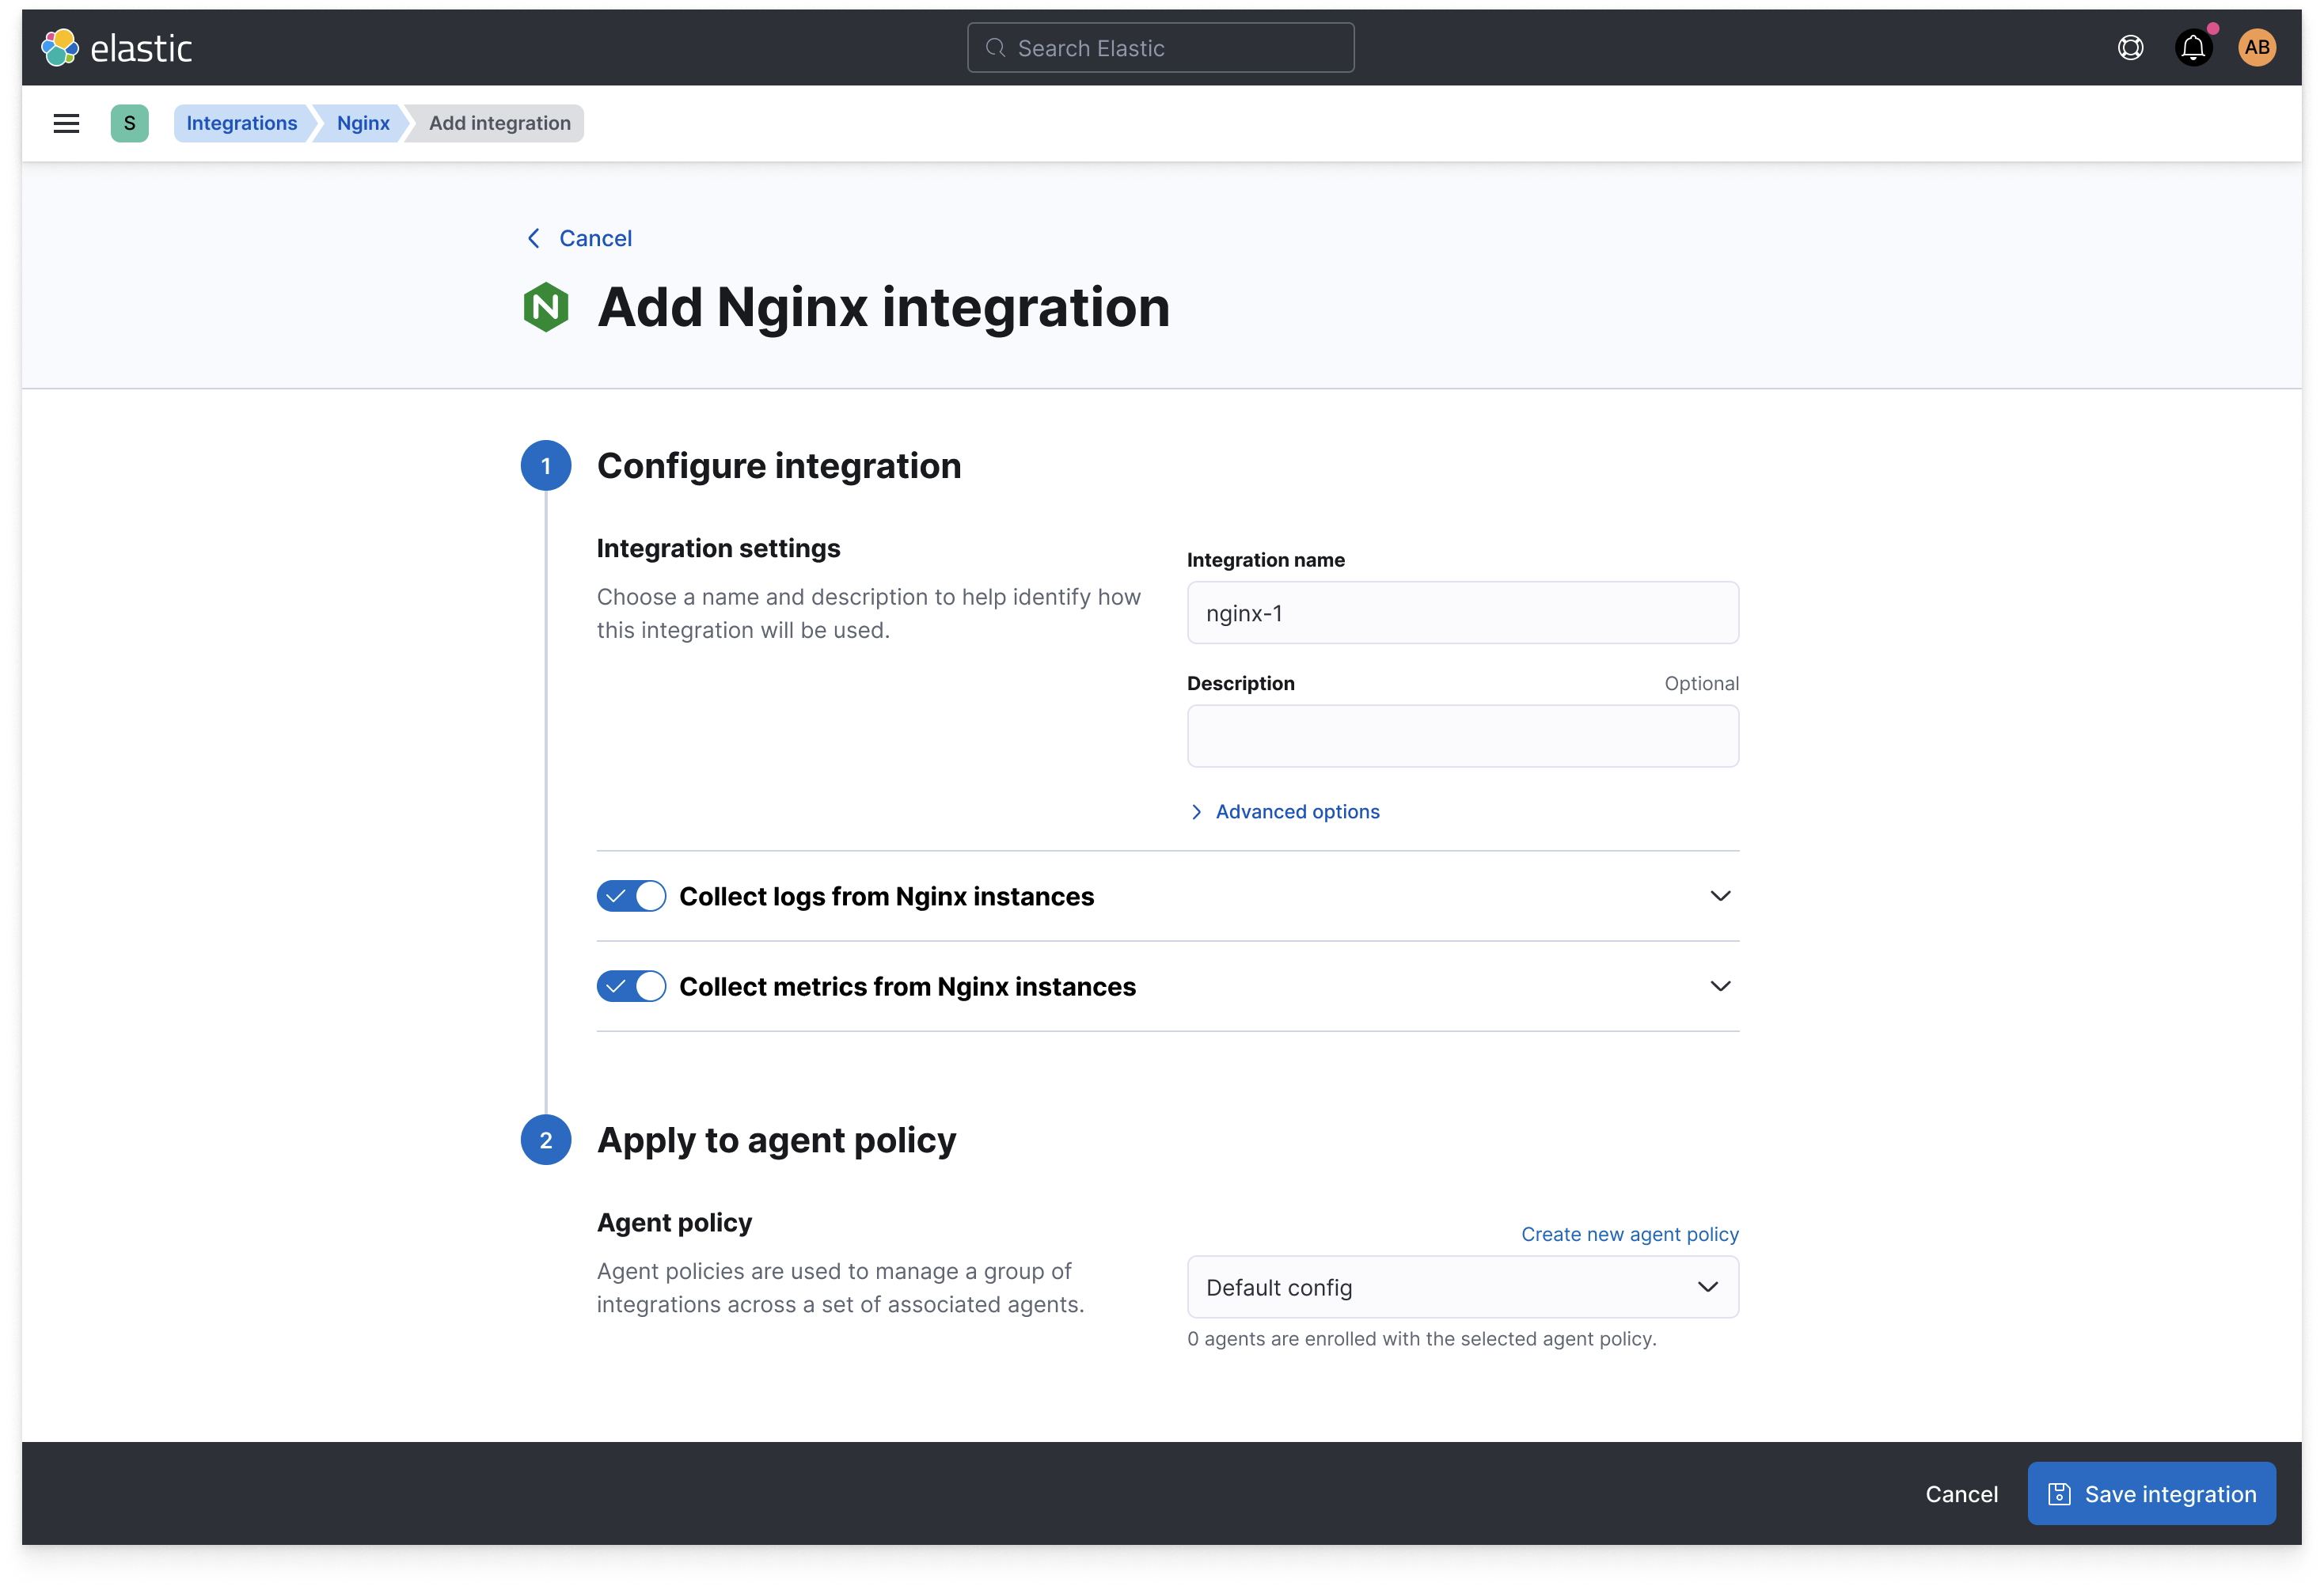
Task: Click the green space "S" icon
Action: coord(130,122)
